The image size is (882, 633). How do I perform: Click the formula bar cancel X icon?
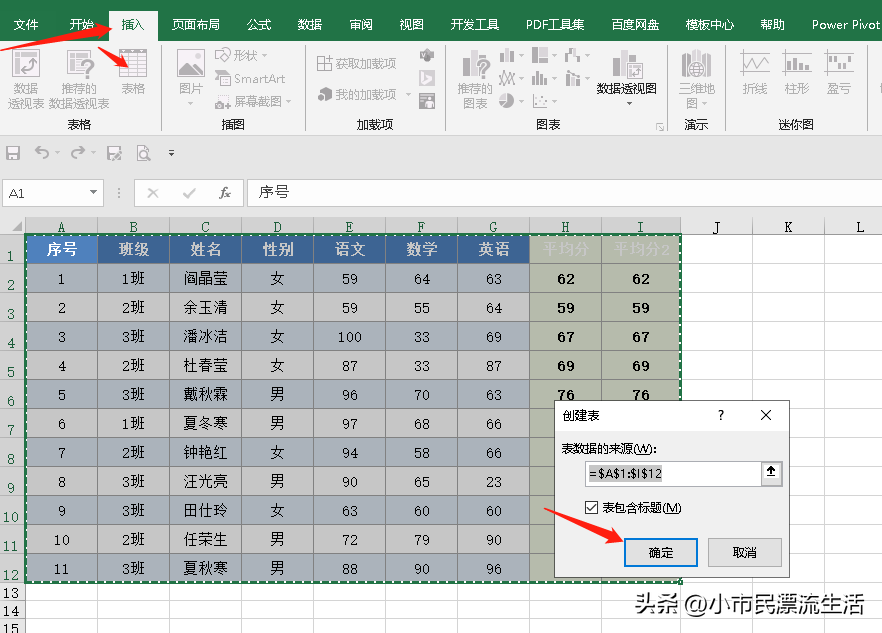(x=152, y=193)
